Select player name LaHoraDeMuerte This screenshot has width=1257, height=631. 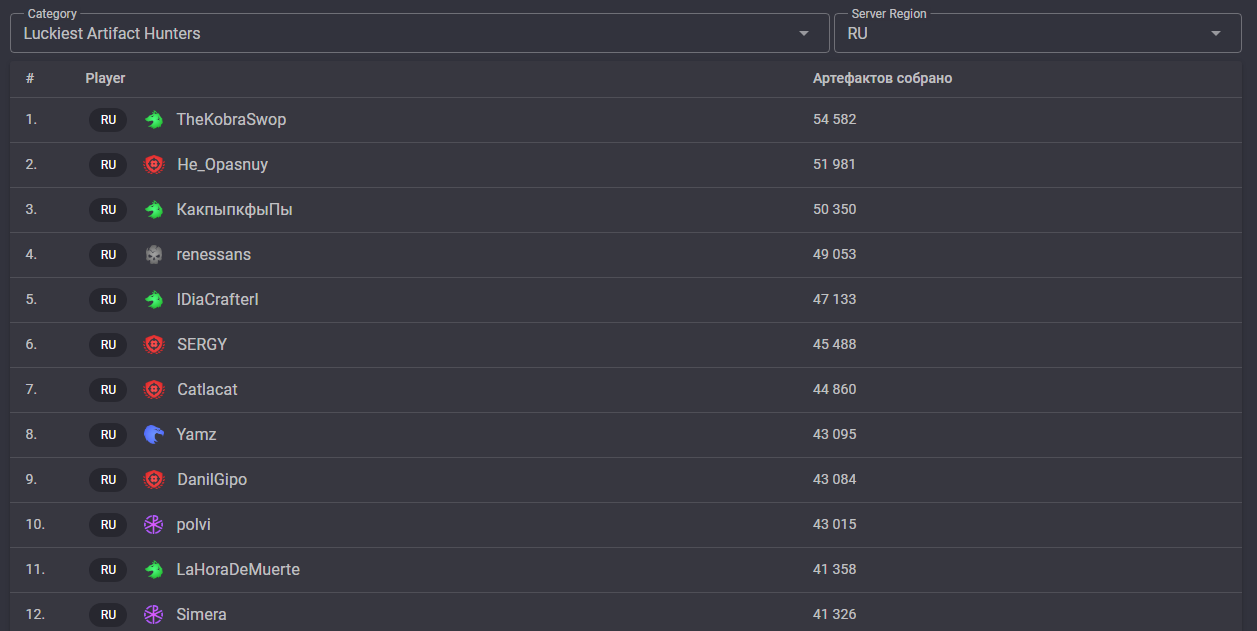coord(238,570)
